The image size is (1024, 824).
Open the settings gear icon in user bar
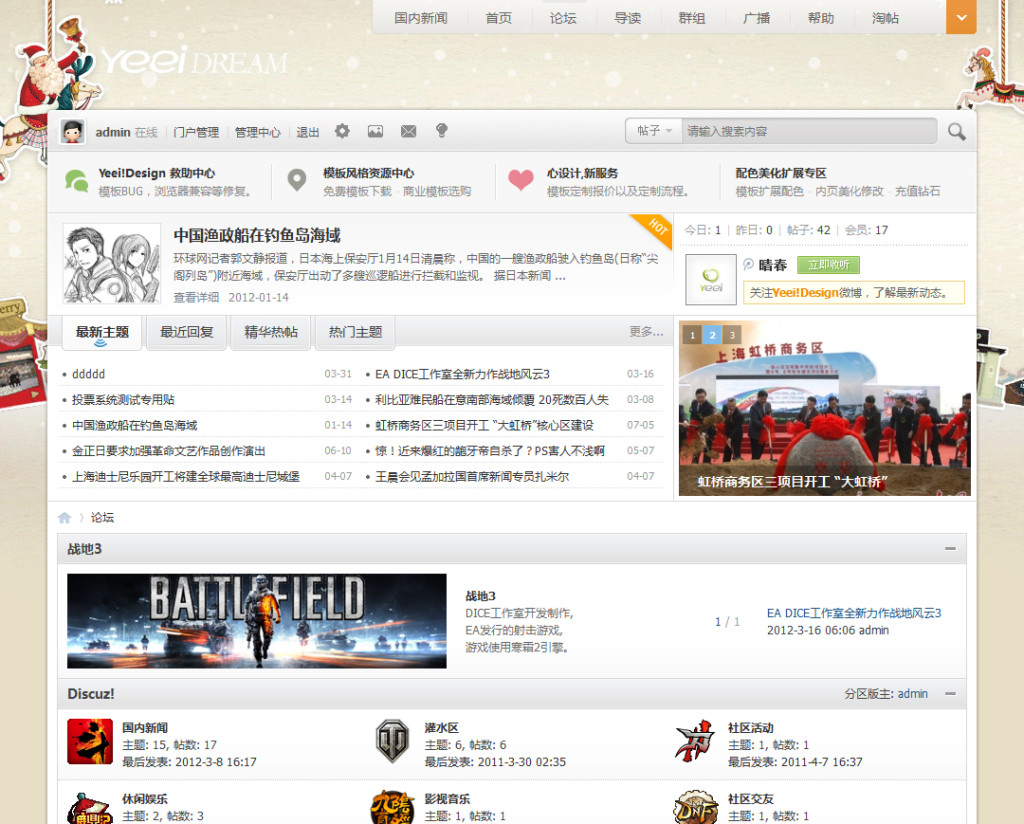pyautogui.click(x=342, y=131)
